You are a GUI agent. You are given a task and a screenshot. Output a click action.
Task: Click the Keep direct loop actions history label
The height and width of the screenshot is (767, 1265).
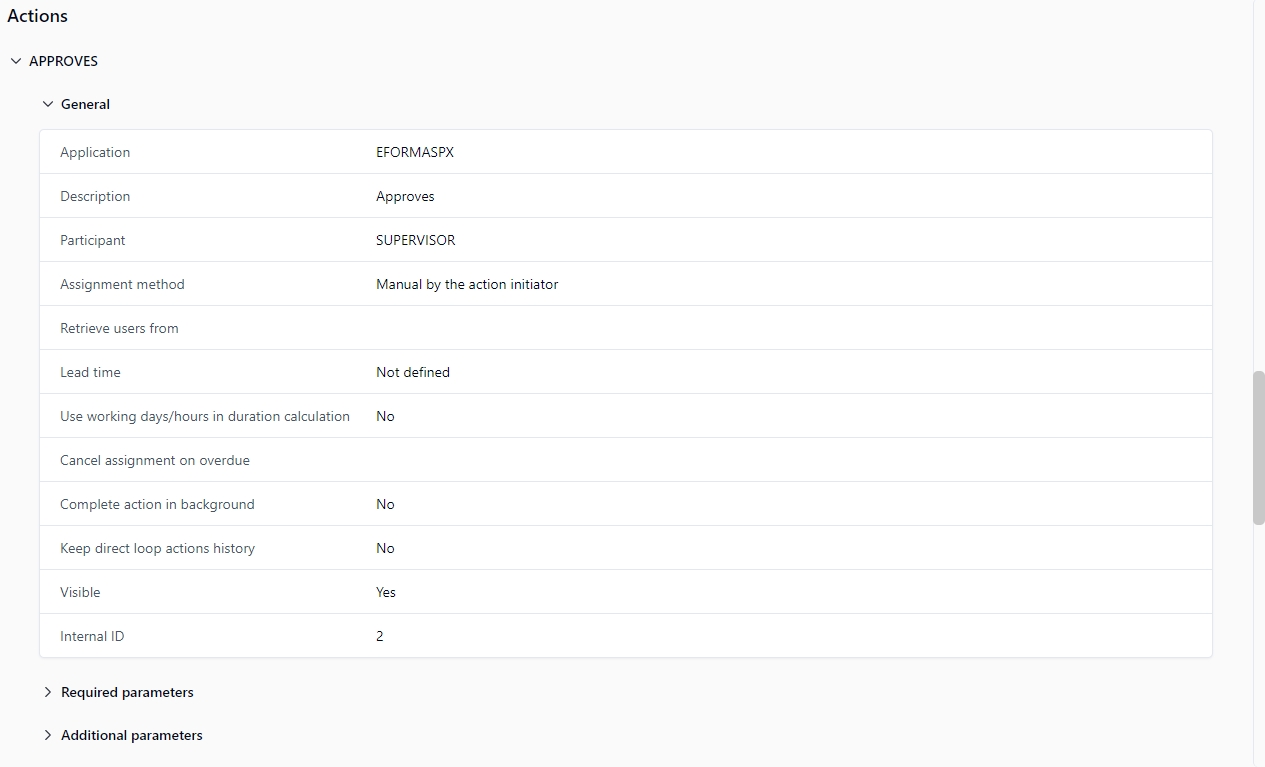pyautogui.click(x=157, y=548)
